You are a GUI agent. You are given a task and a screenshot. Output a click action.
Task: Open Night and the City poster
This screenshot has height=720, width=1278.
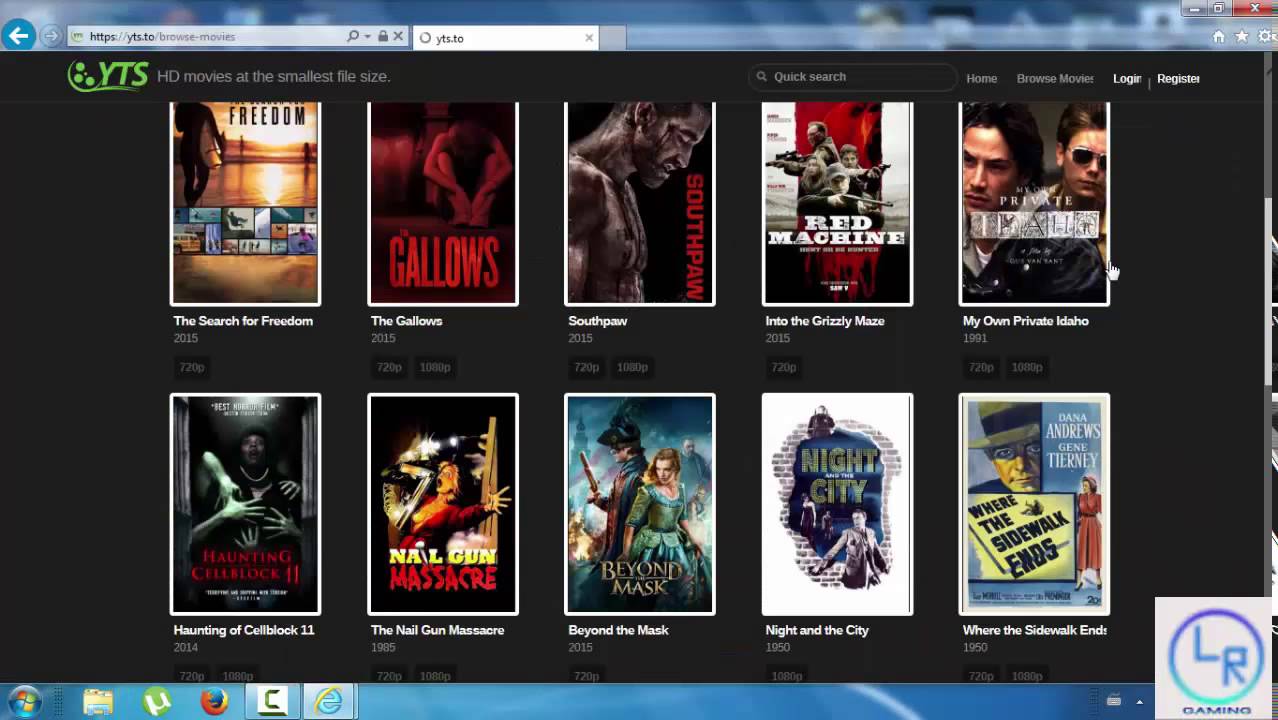tap(837, 504)
